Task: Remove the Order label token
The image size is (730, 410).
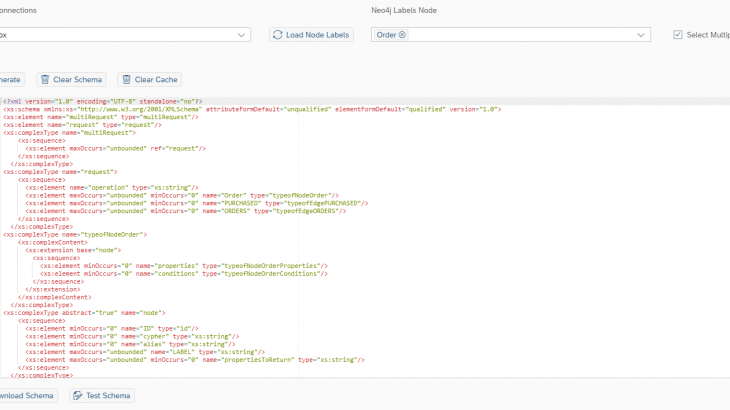Action: [x=402, y=35]
